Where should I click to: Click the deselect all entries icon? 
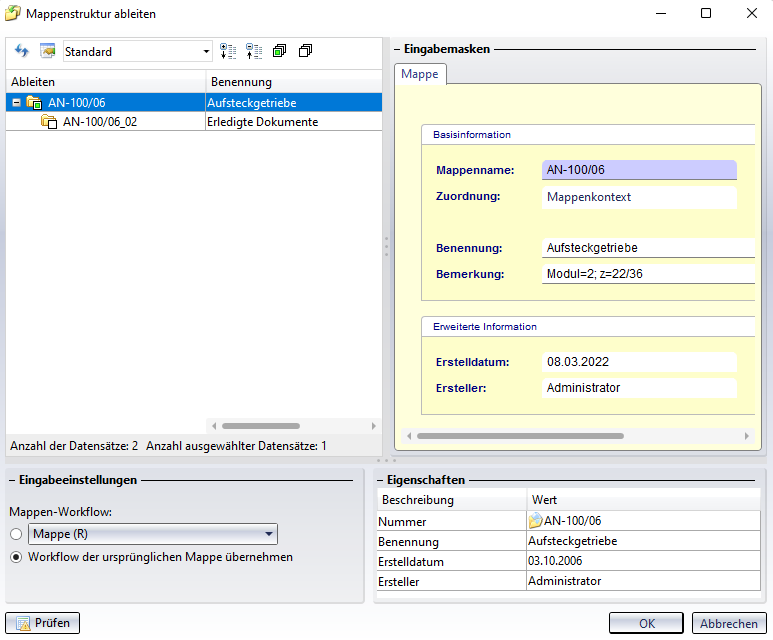click(306, 51)
